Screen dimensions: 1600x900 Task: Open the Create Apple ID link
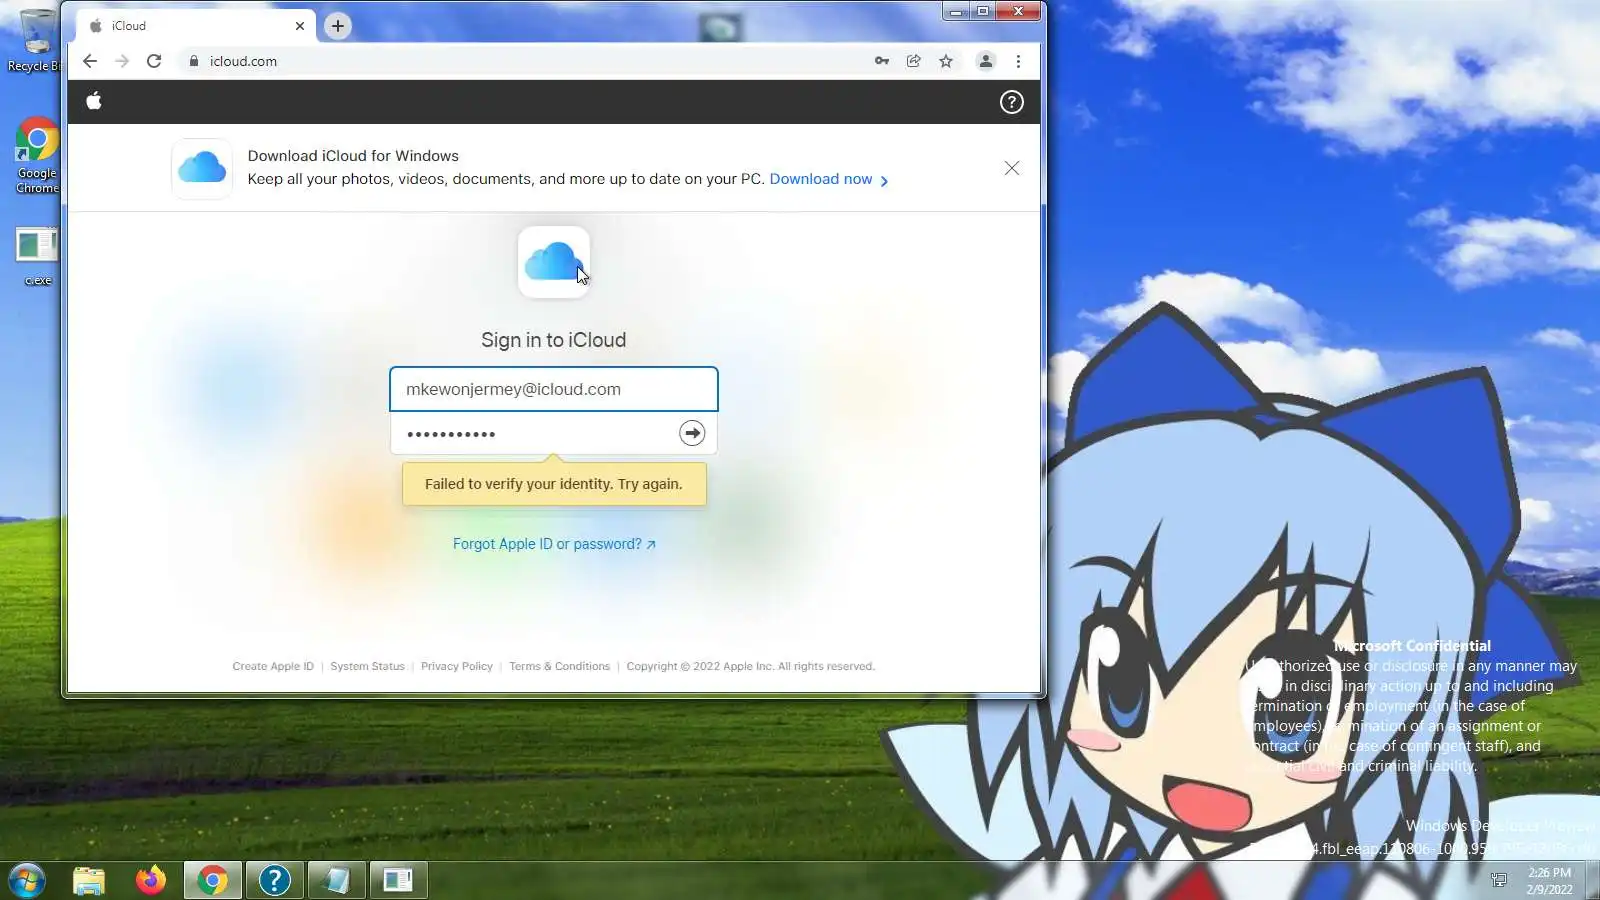pos(273,666)
